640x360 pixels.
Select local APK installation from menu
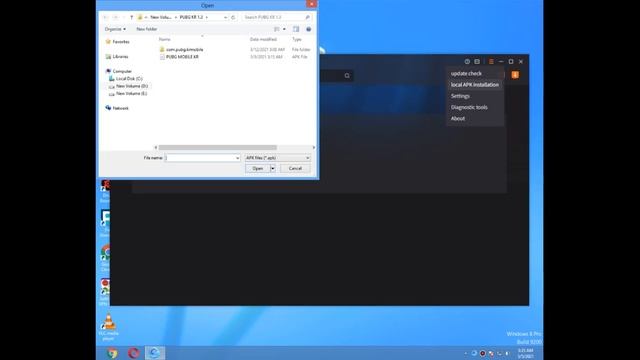point(475,85)
